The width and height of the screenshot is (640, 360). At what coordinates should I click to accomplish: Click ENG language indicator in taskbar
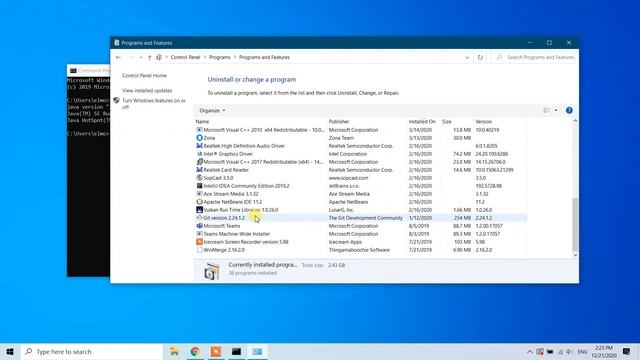point(582,352)
